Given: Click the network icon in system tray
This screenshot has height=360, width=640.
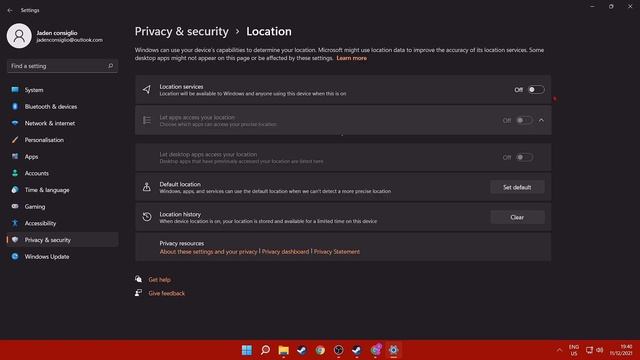Looking at the screenshot, I should pos(589,350).
